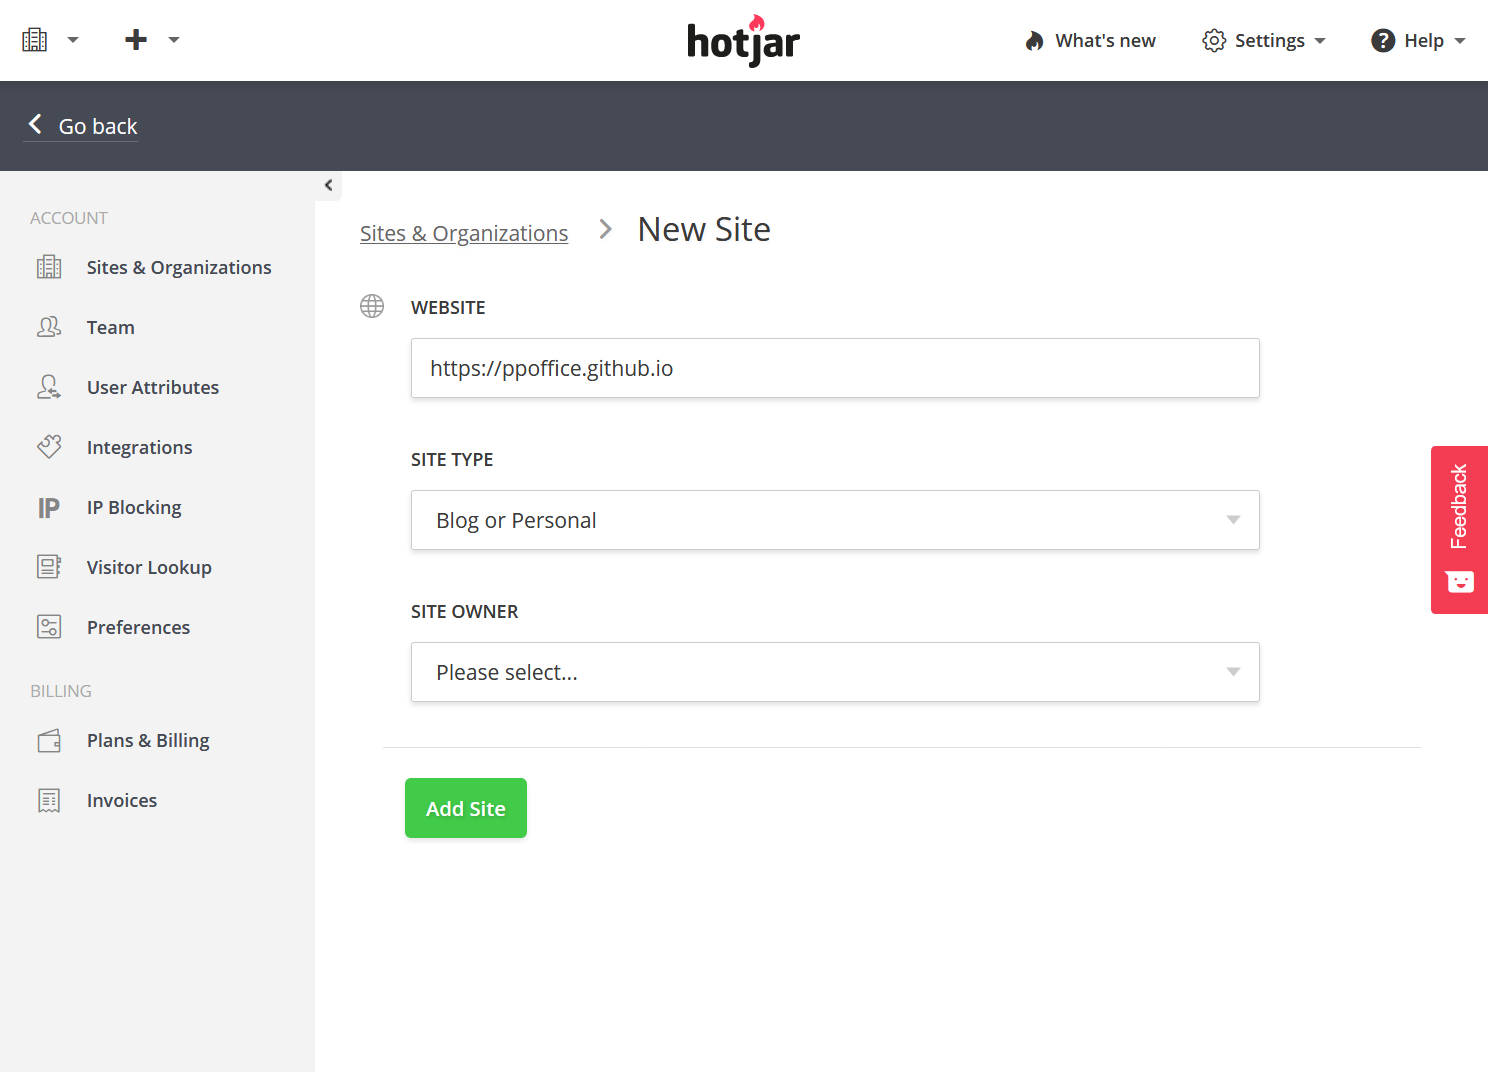Click the Integrations puzzle icon
The image size is (1488, 1072).
(x=49, y=447)
